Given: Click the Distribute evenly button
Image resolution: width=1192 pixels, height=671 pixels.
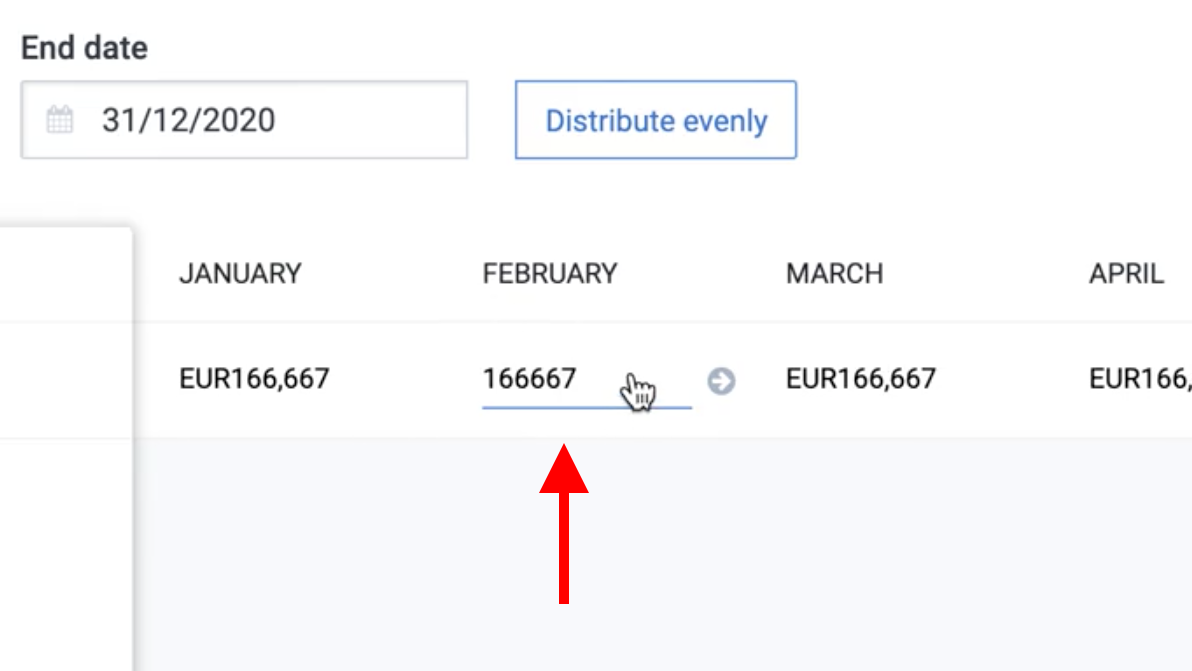Looking at the screenshot, I should (655, 120).
